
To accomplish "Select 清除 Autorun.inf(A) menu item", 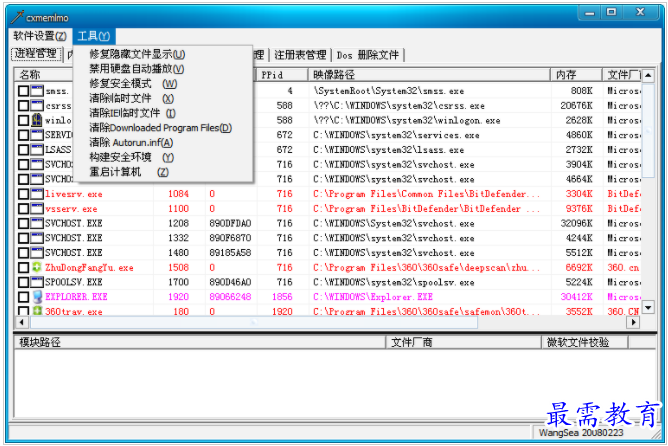I will click(131, 142).
